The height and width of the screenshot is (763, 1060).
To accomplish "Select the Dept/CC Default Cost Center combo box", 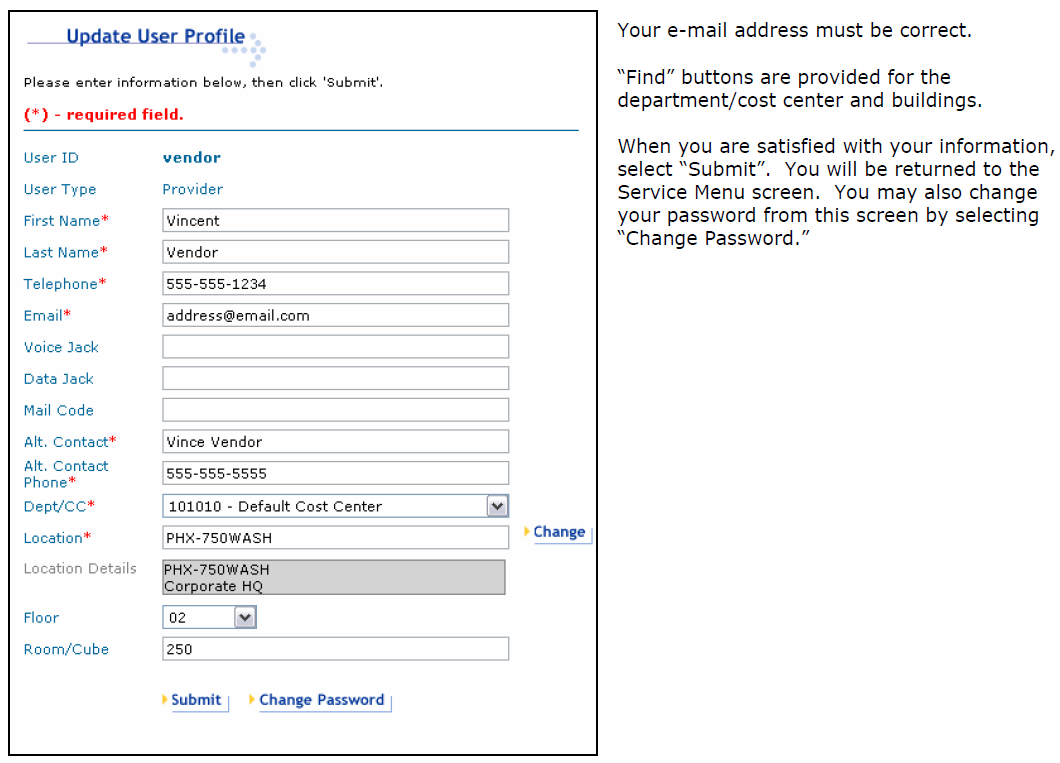I will [x=324, y=506].
